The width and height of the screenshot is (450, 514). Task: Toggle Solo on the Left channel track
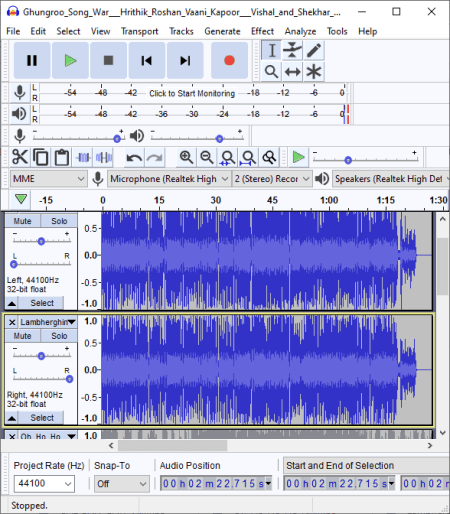[x=59, y=221]
